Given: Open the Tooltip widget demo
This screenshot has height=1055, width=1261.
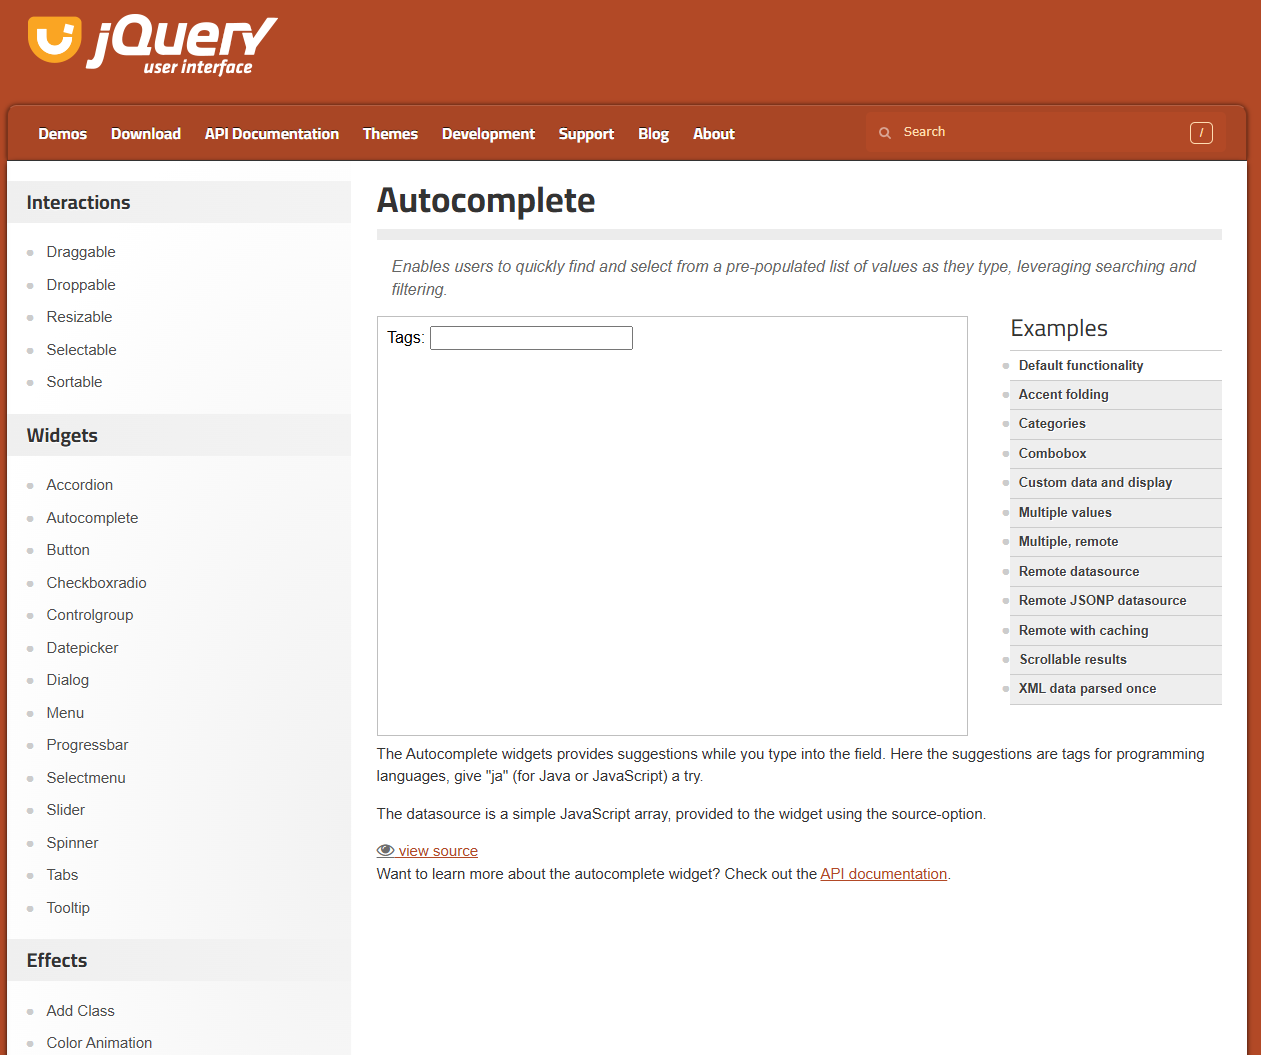Looking at the screenshot, I should tap(68, 908).
